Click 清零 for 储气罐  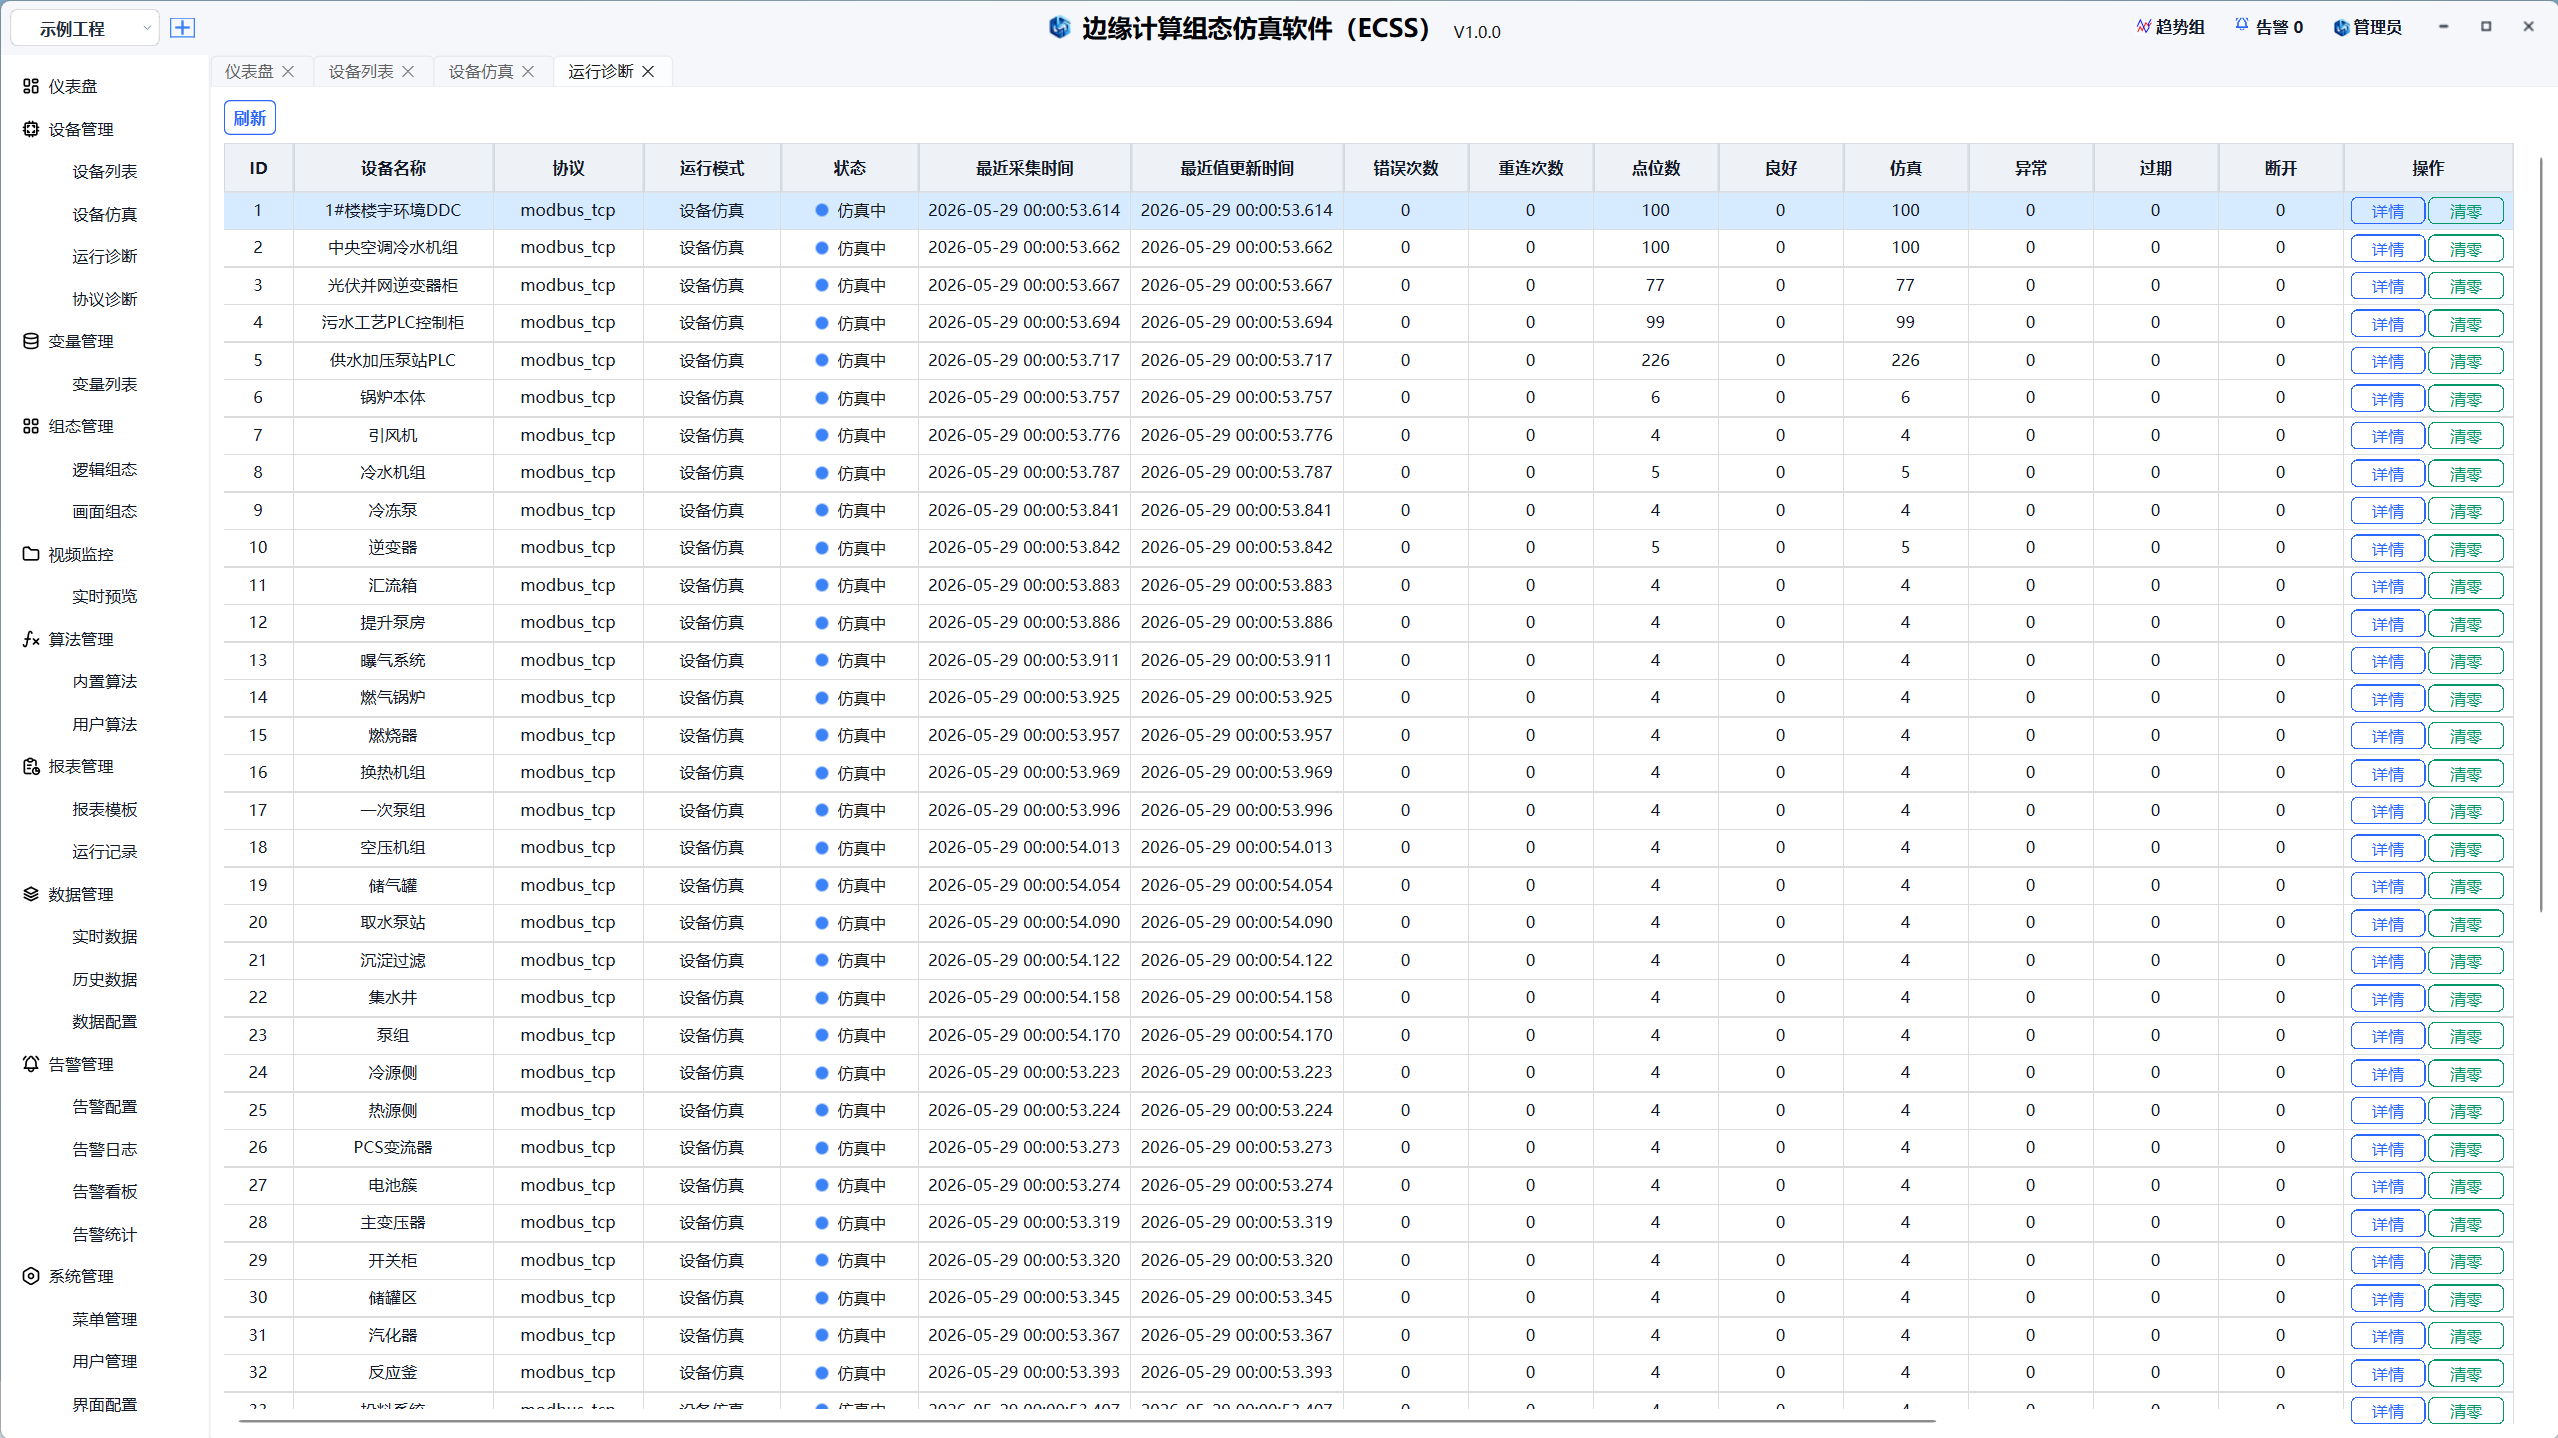(x=2465, y=886)
